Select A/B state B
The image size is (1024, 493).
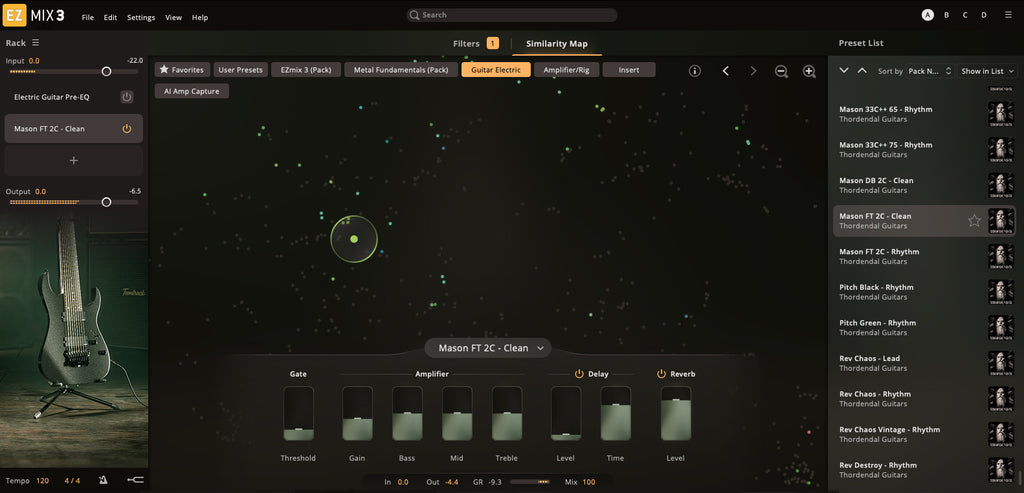coord(946,14)
